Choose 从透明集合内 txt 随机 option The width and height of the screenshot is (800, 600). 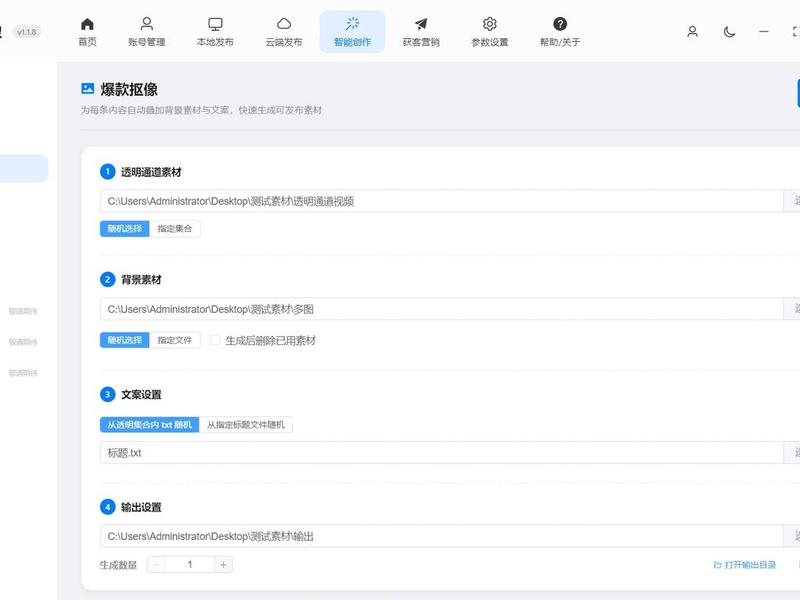(x=149, y=424)
